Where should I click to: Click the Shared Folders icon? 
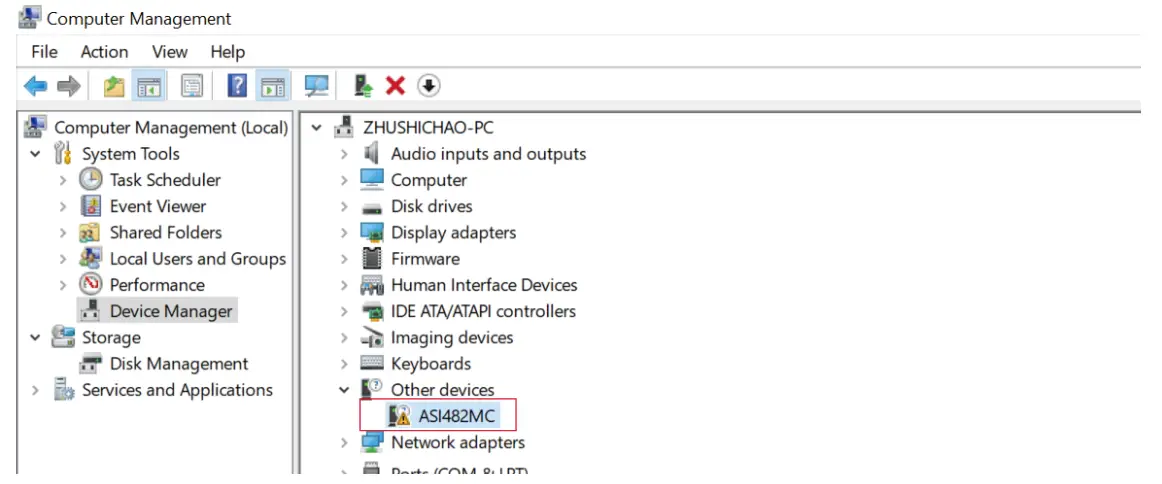(90, 233)
